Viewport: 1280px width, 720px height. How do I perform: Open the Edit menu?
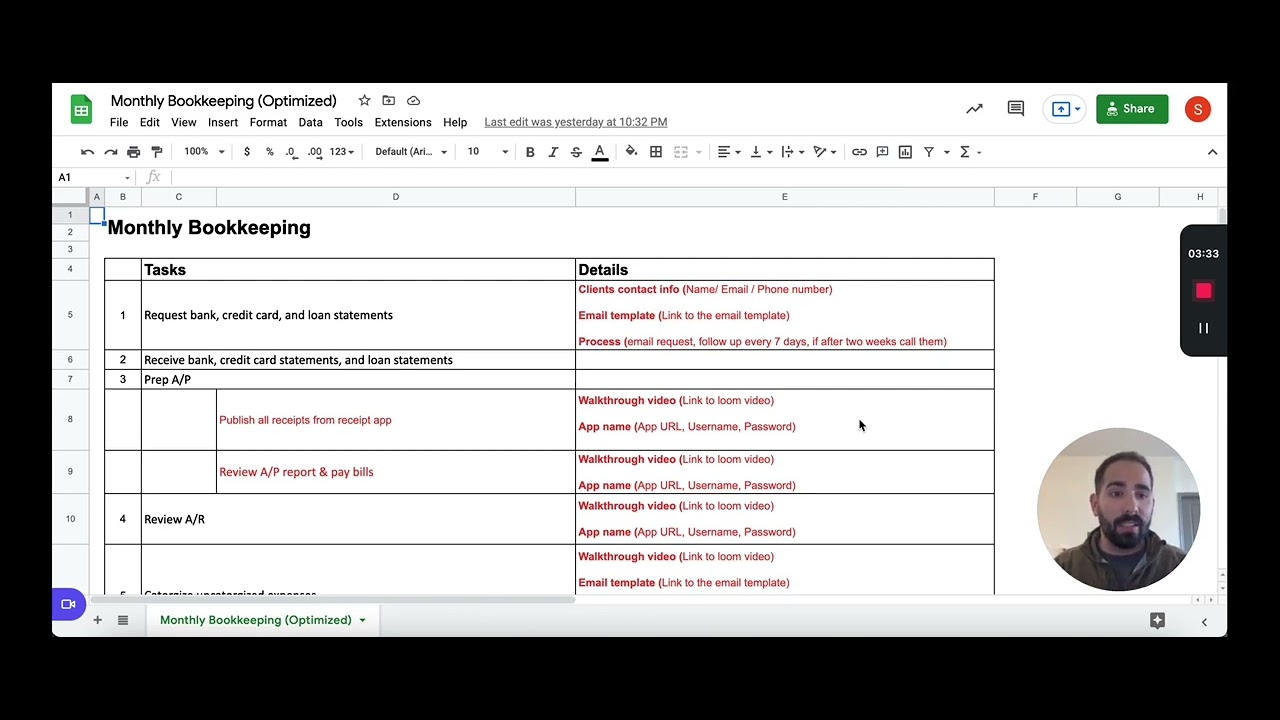click(150, 122)
